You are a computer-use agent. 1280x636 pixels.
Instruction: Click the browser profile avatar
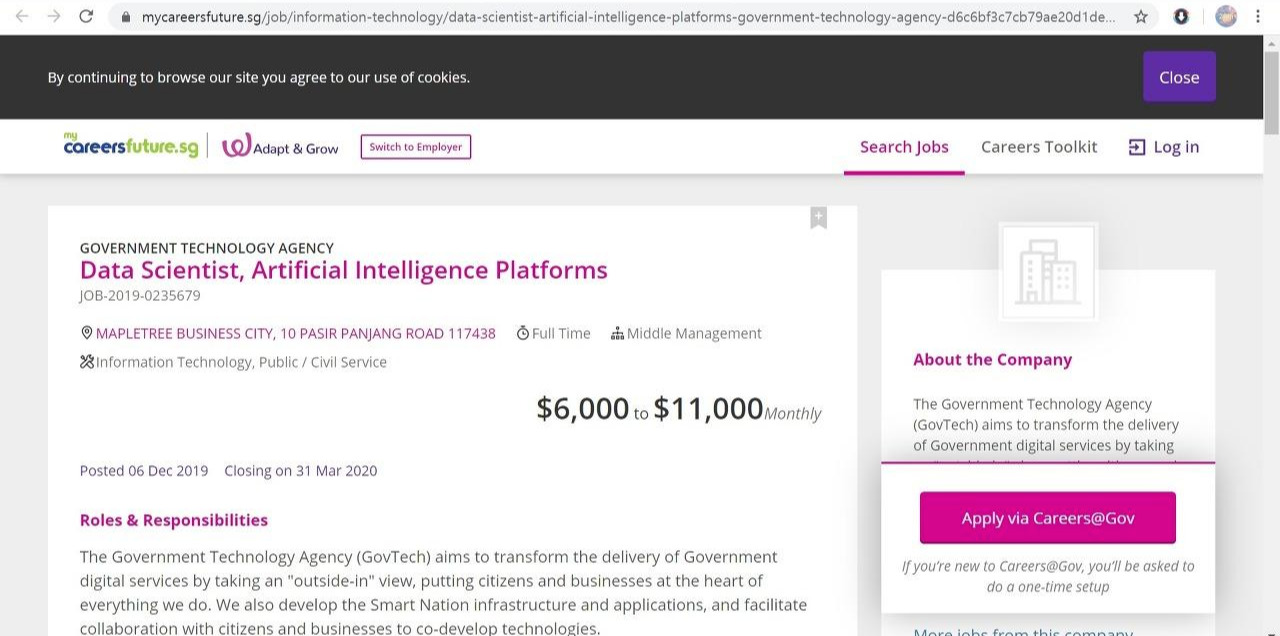(x=1226, y=16)
